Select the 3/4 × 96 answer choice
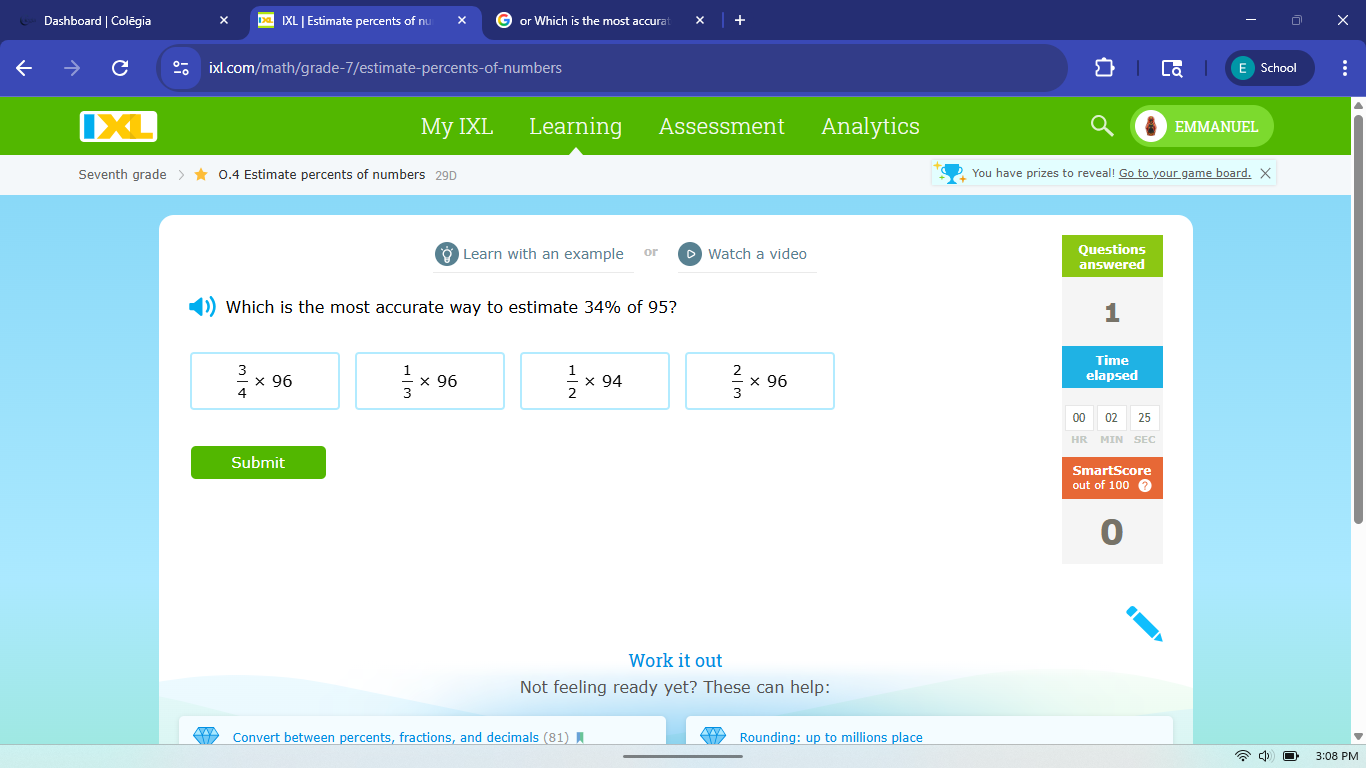The height and width of the screenshot is (768, 1366). 264,381
